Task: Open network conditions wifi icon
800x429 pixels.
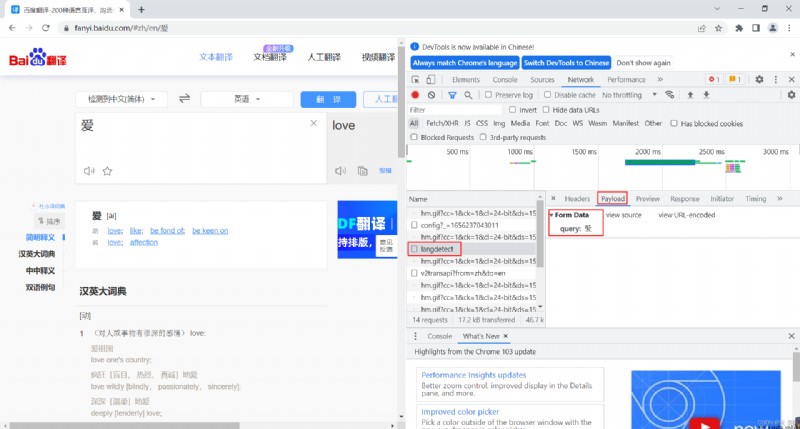Action: (669, 95)
